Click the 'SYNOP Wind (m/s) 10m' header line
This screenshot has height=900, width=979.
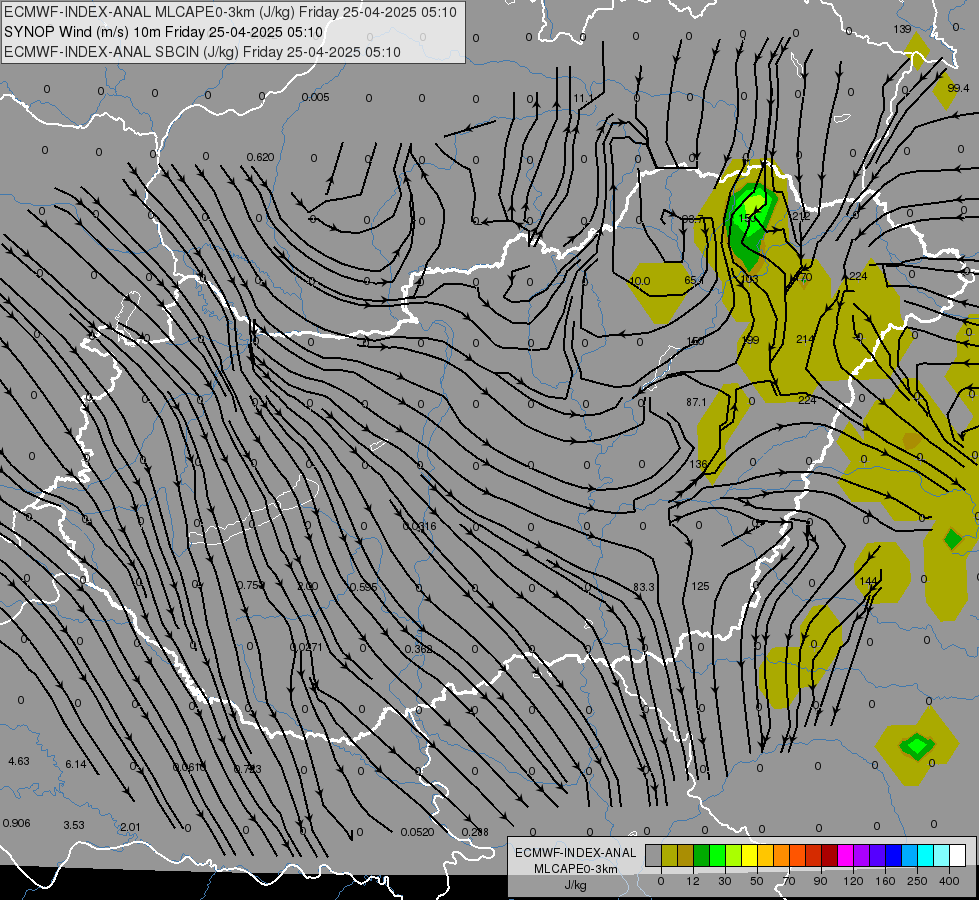pyautogui.click(x=164, y=32)
